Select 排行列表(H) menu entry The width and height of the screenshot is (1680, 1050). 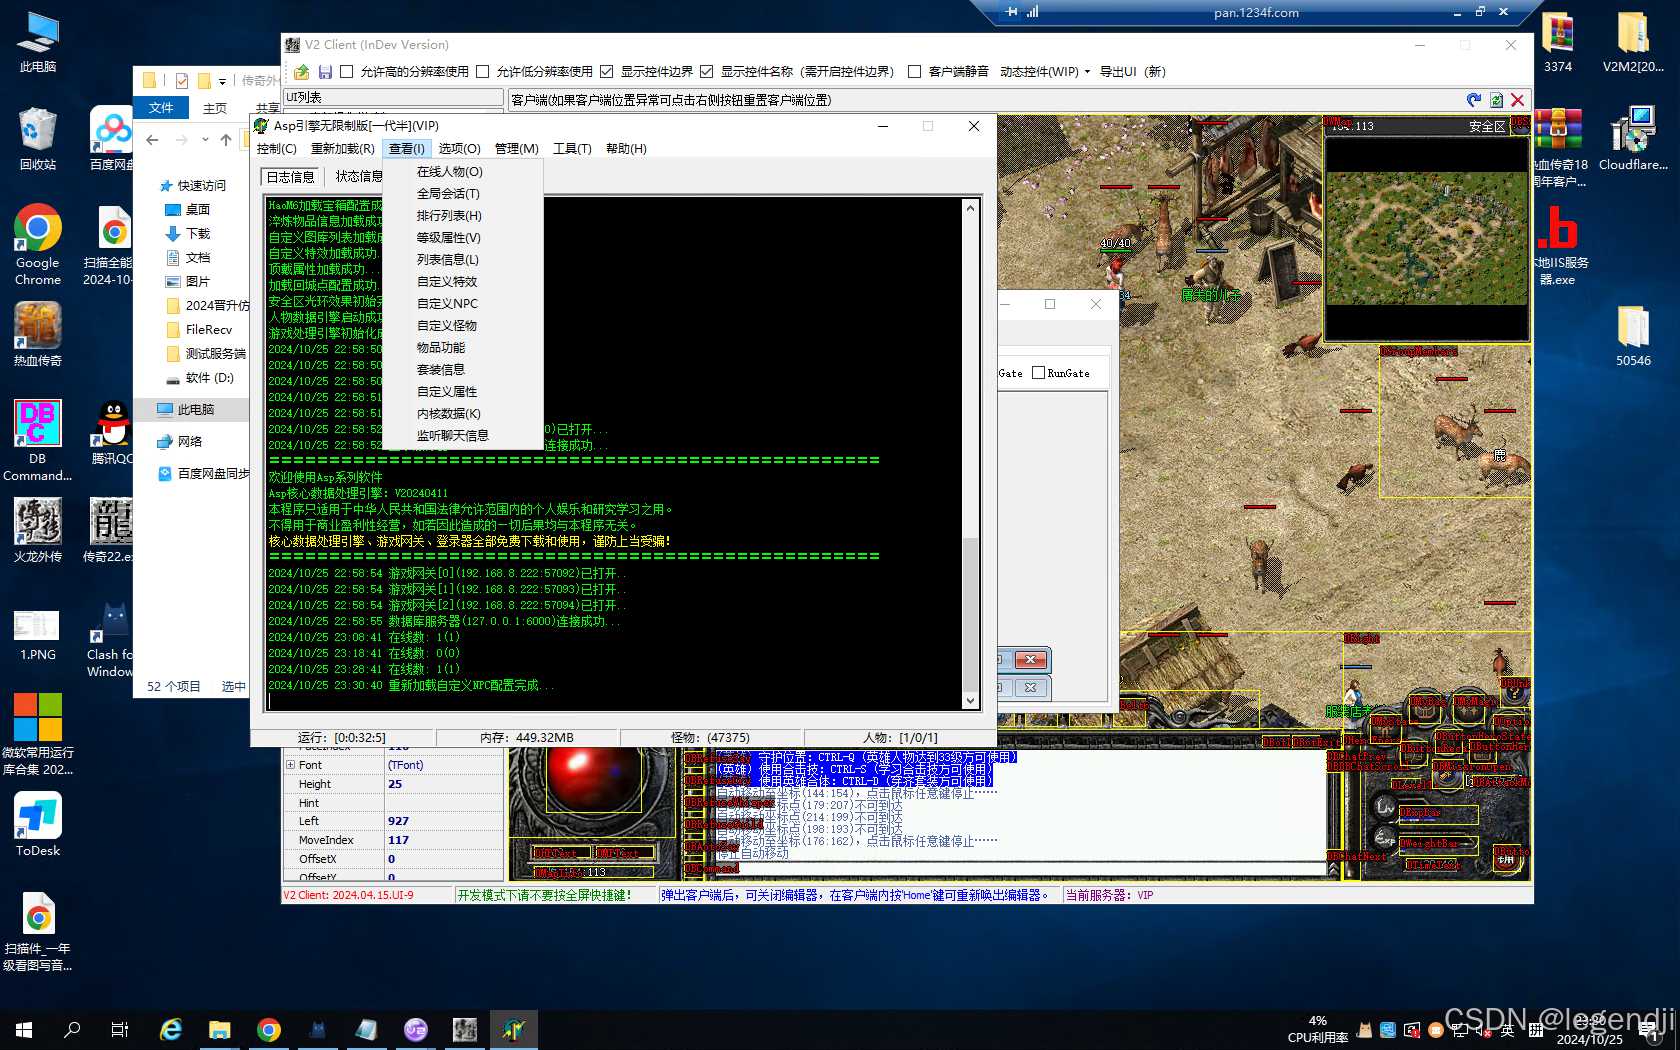(449, 216)
